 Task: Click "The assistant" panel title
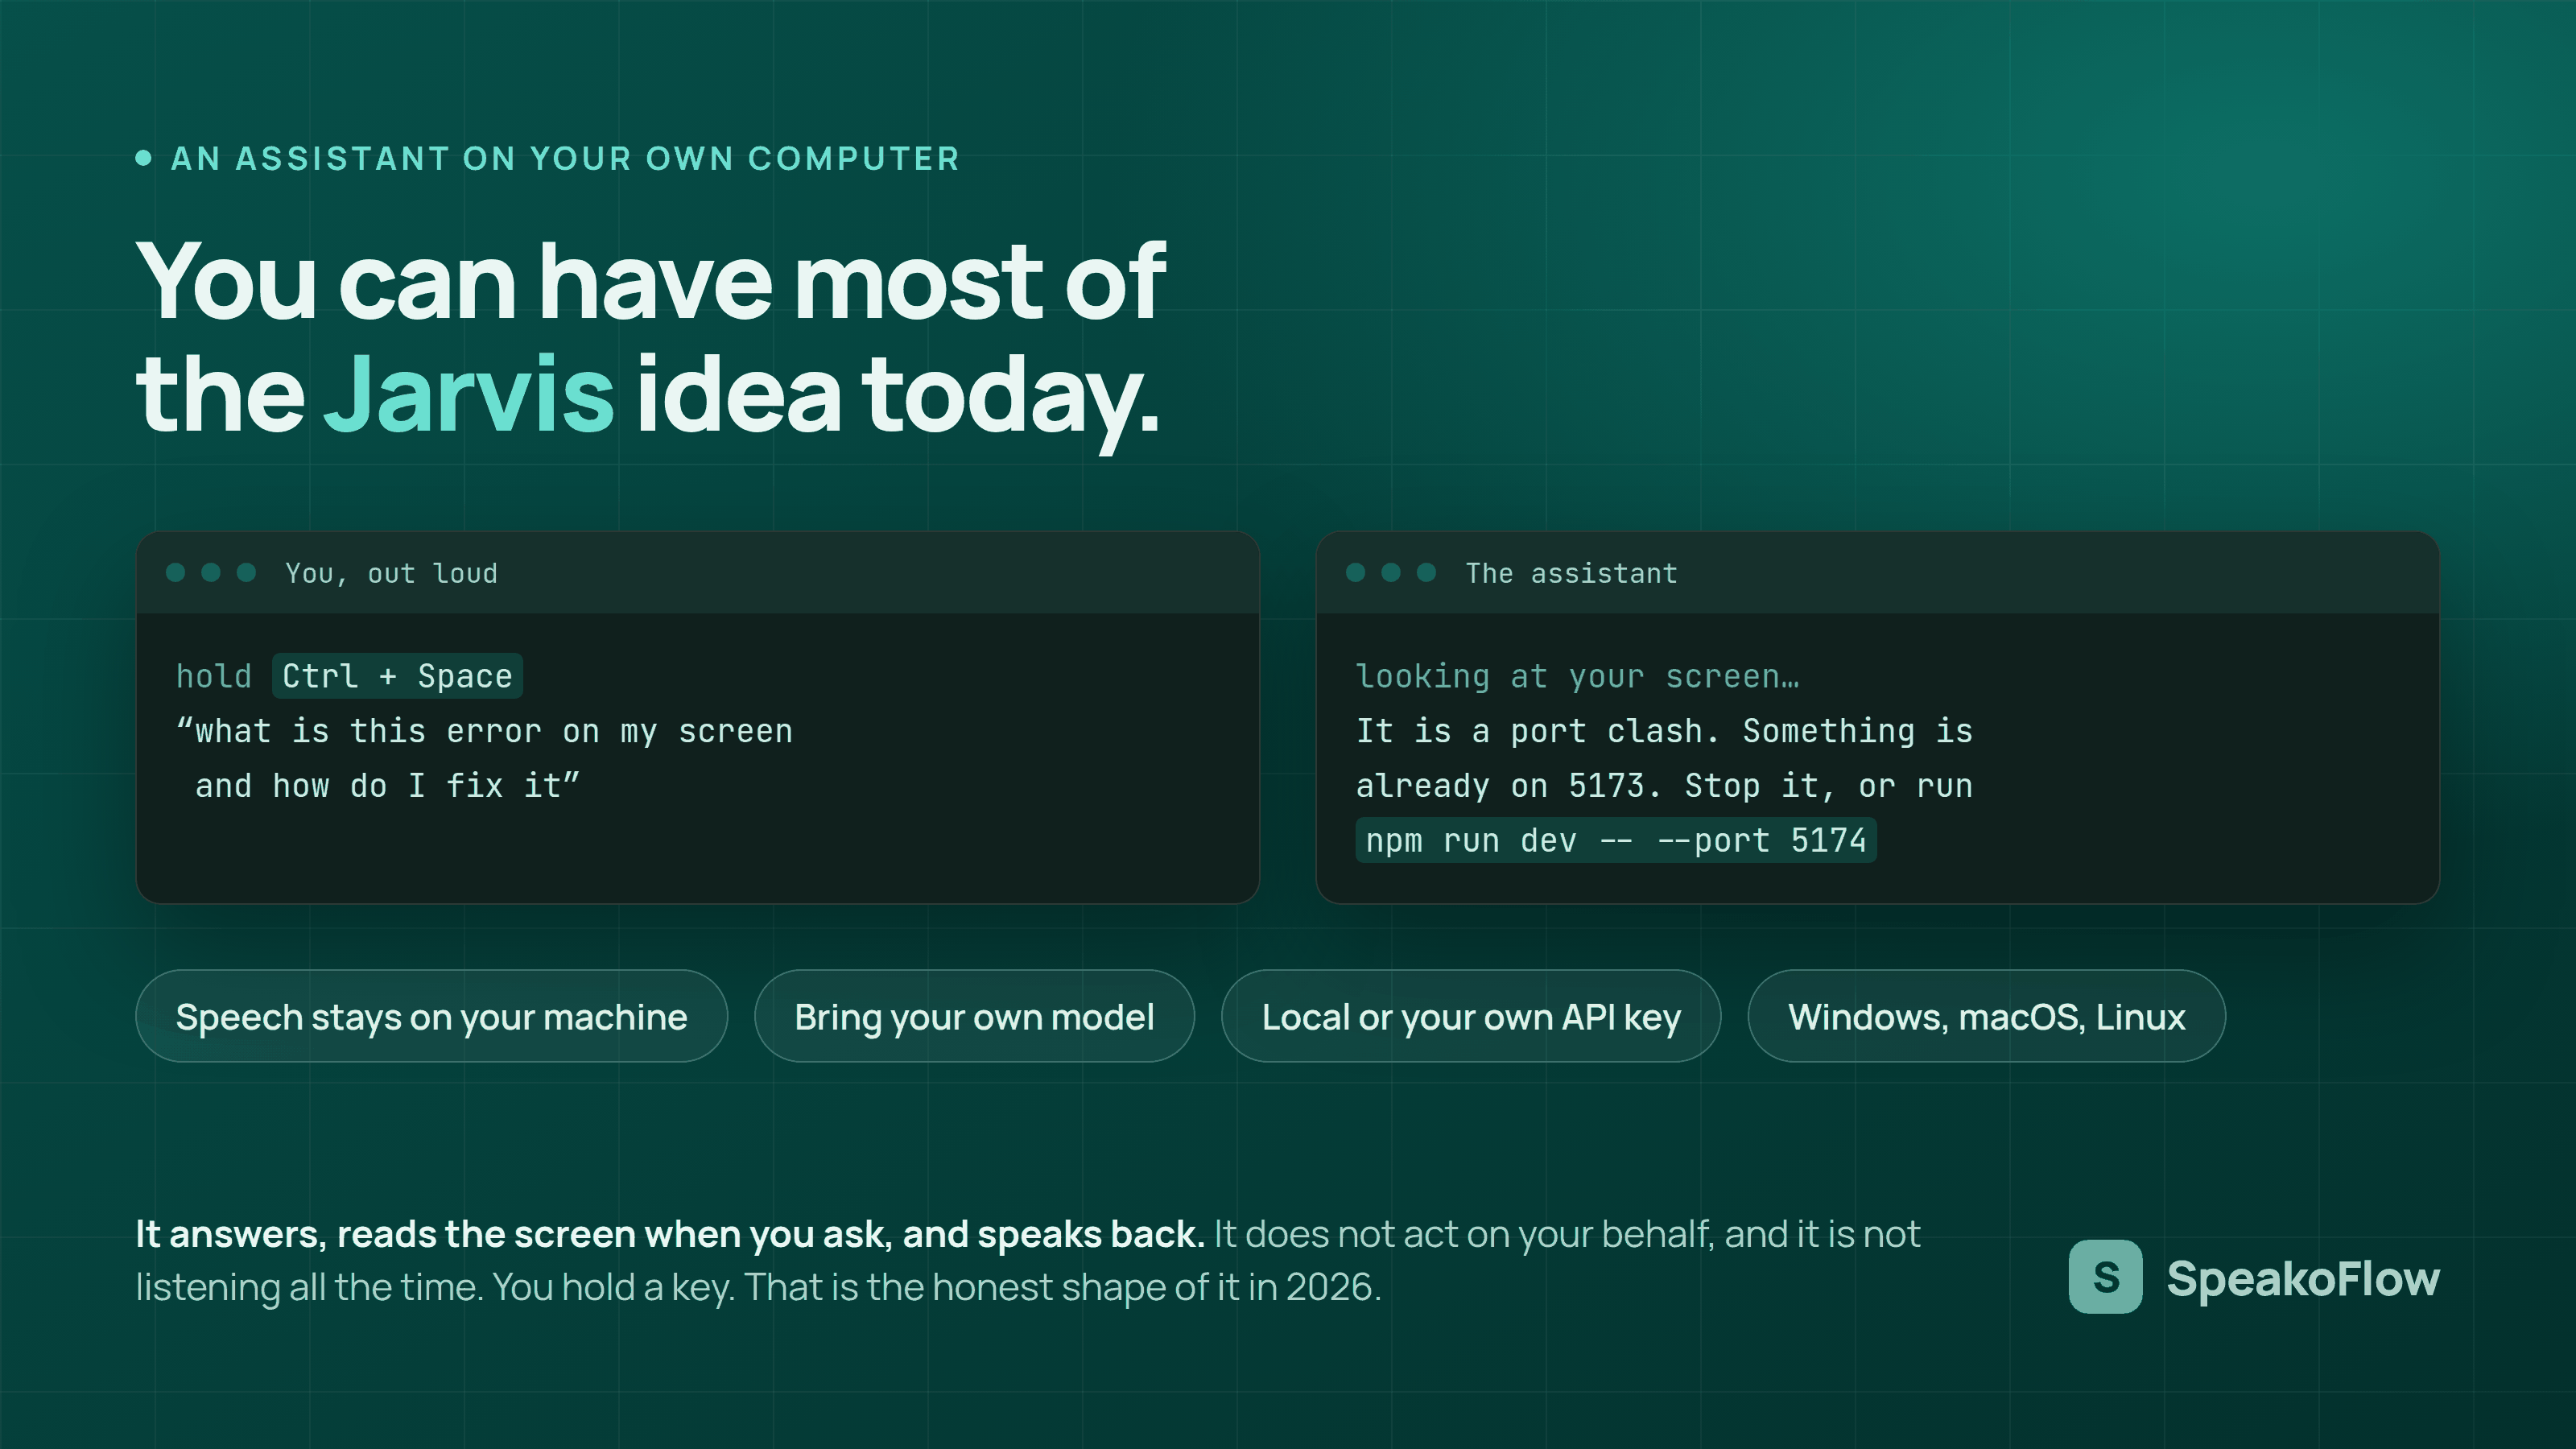[1571, 573]
